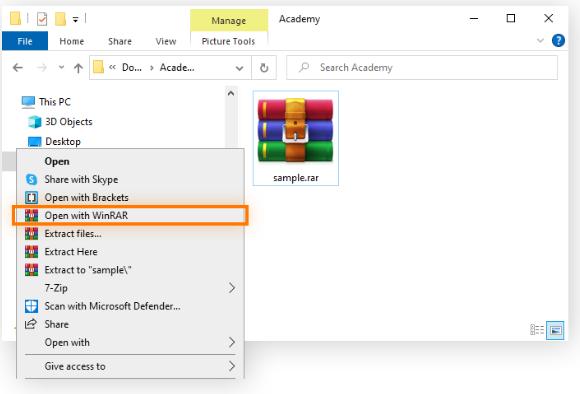Open the File ribbon tab

tap(25, 41)
